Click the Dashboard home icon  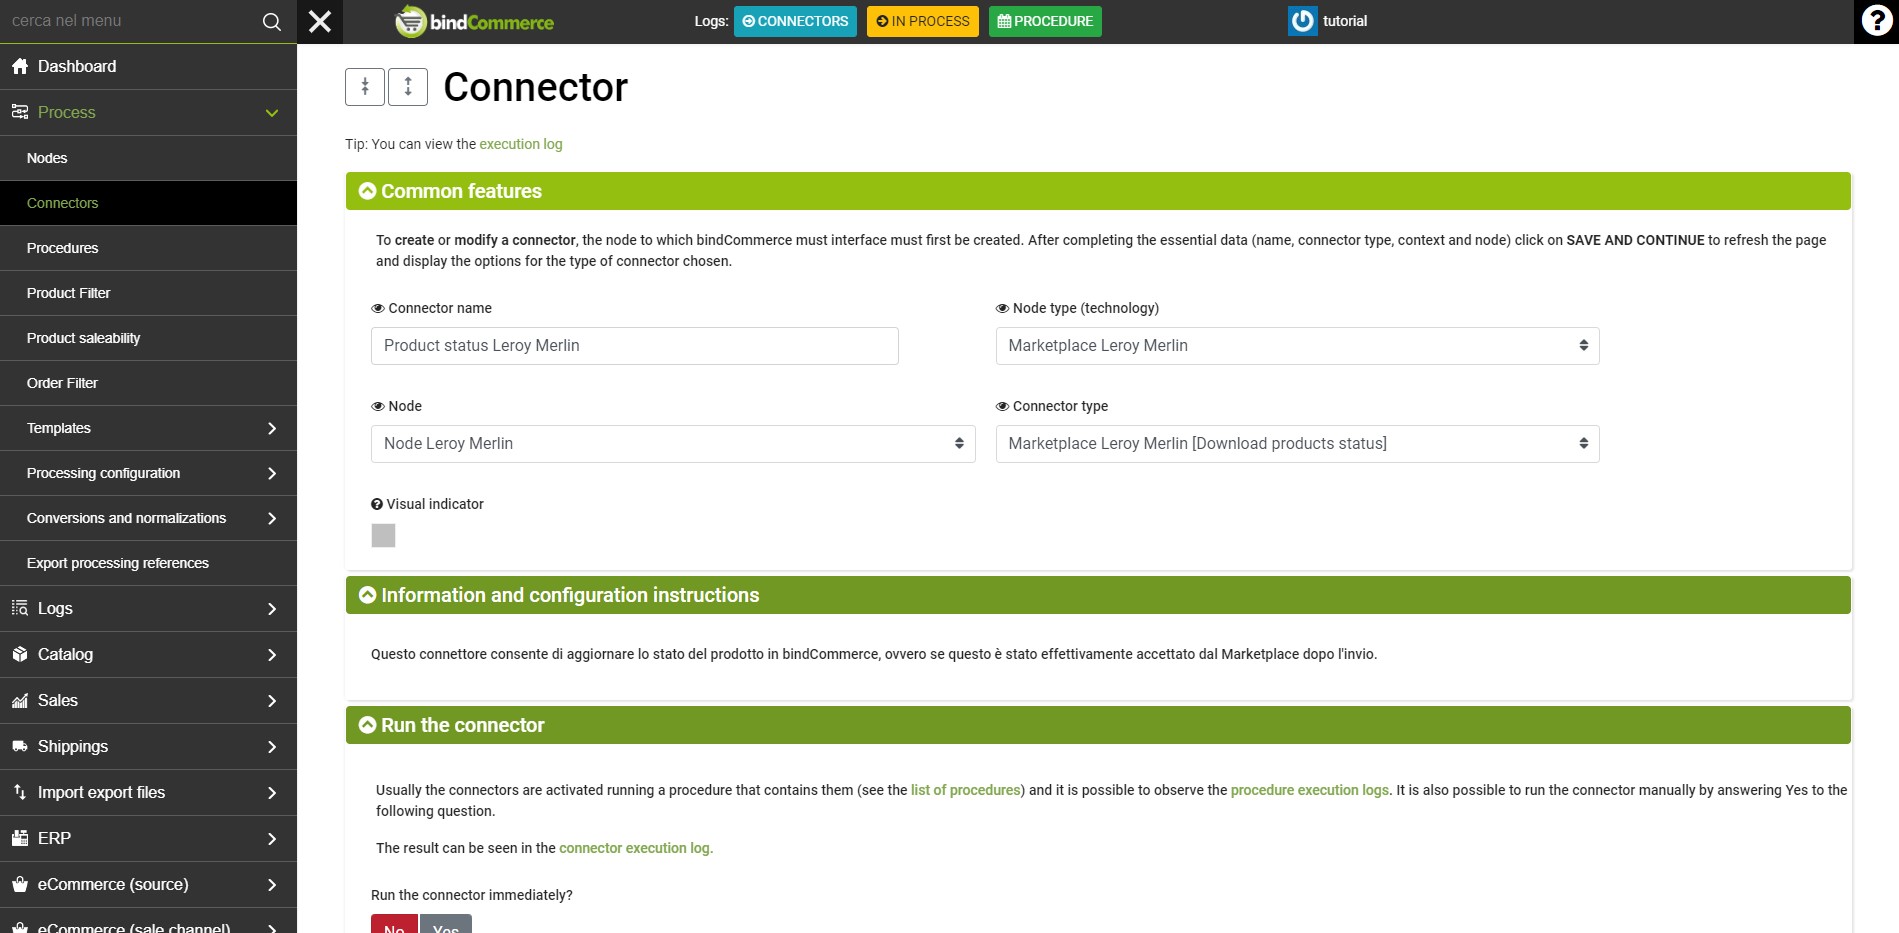point(20,66)
